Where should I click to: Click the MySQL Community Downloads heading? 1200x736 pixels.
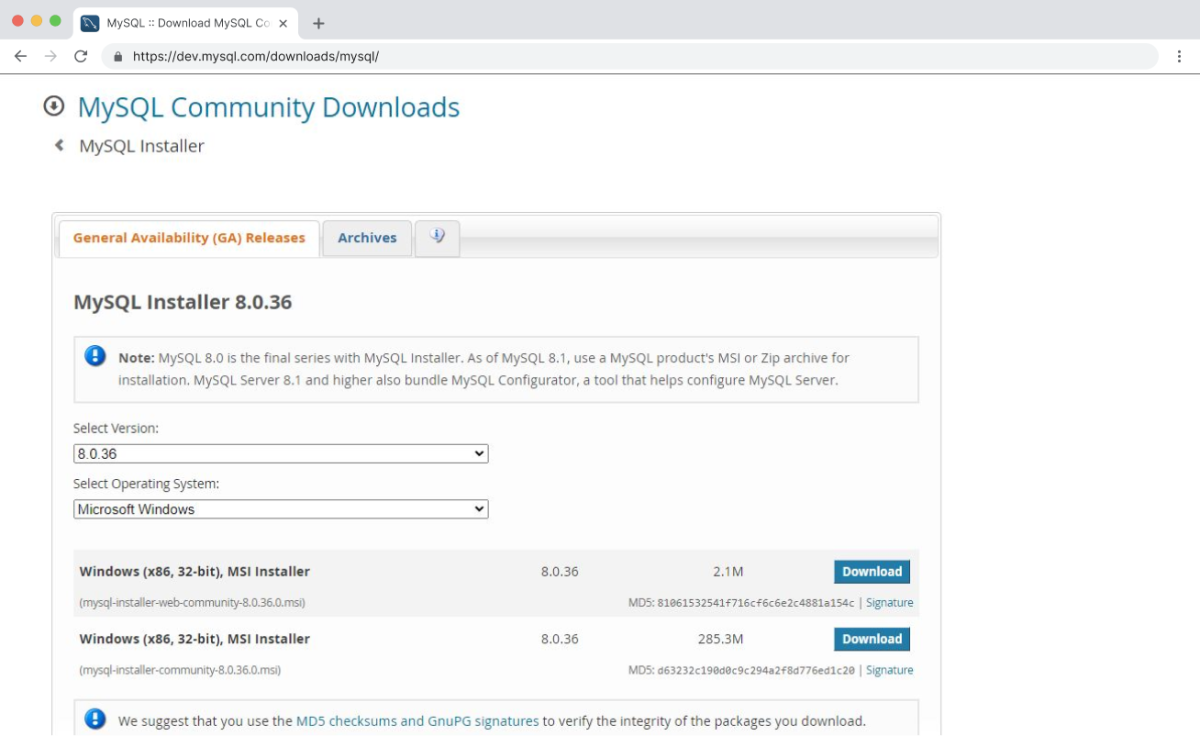(268, 107)
